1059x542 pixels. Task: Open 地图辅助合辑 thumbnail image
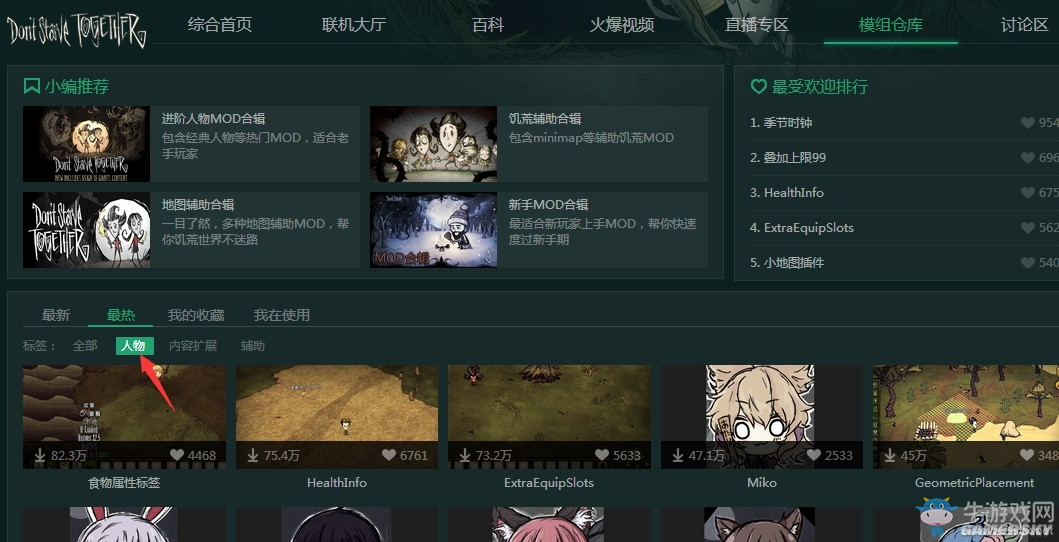coord(86,230)
